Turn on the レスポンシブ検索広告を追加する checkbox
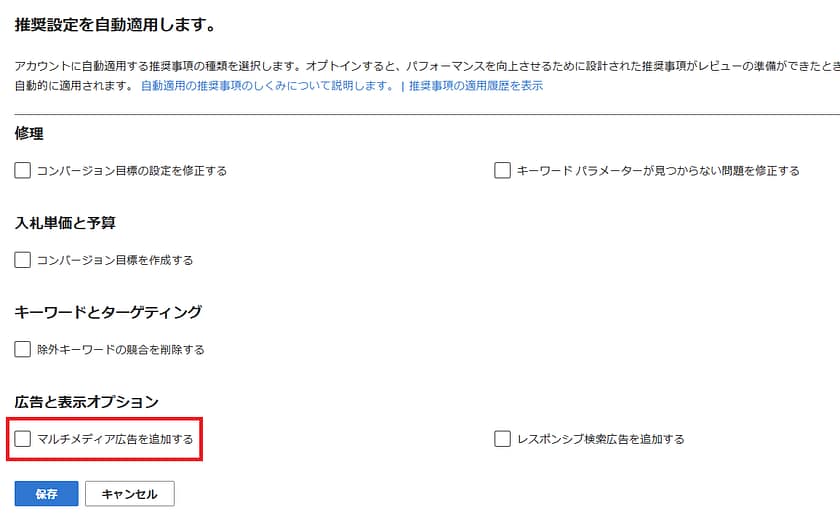 (x=502, y=438)
